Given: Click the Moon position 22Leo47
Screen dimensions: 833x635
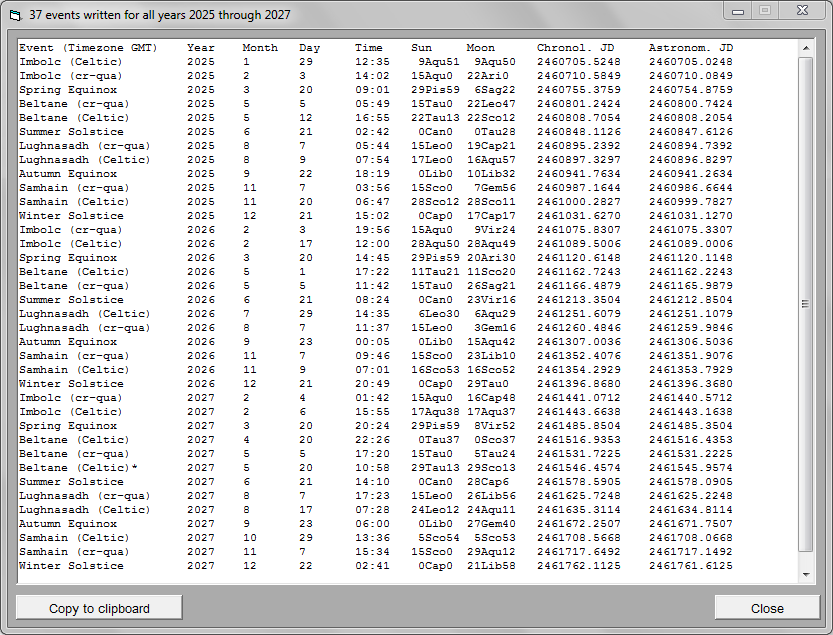Looking at the screenshot, I should point(491,104).
